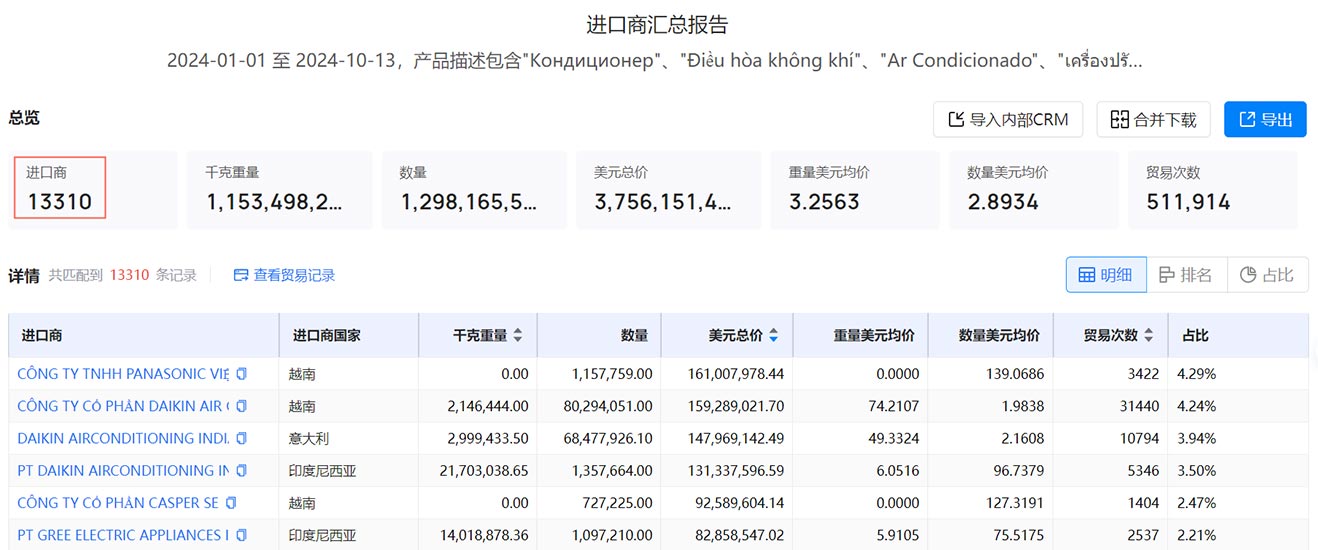Click the 进口商汇总报告 title
Screen dimensions: 1318x550
tap(657, 24)
